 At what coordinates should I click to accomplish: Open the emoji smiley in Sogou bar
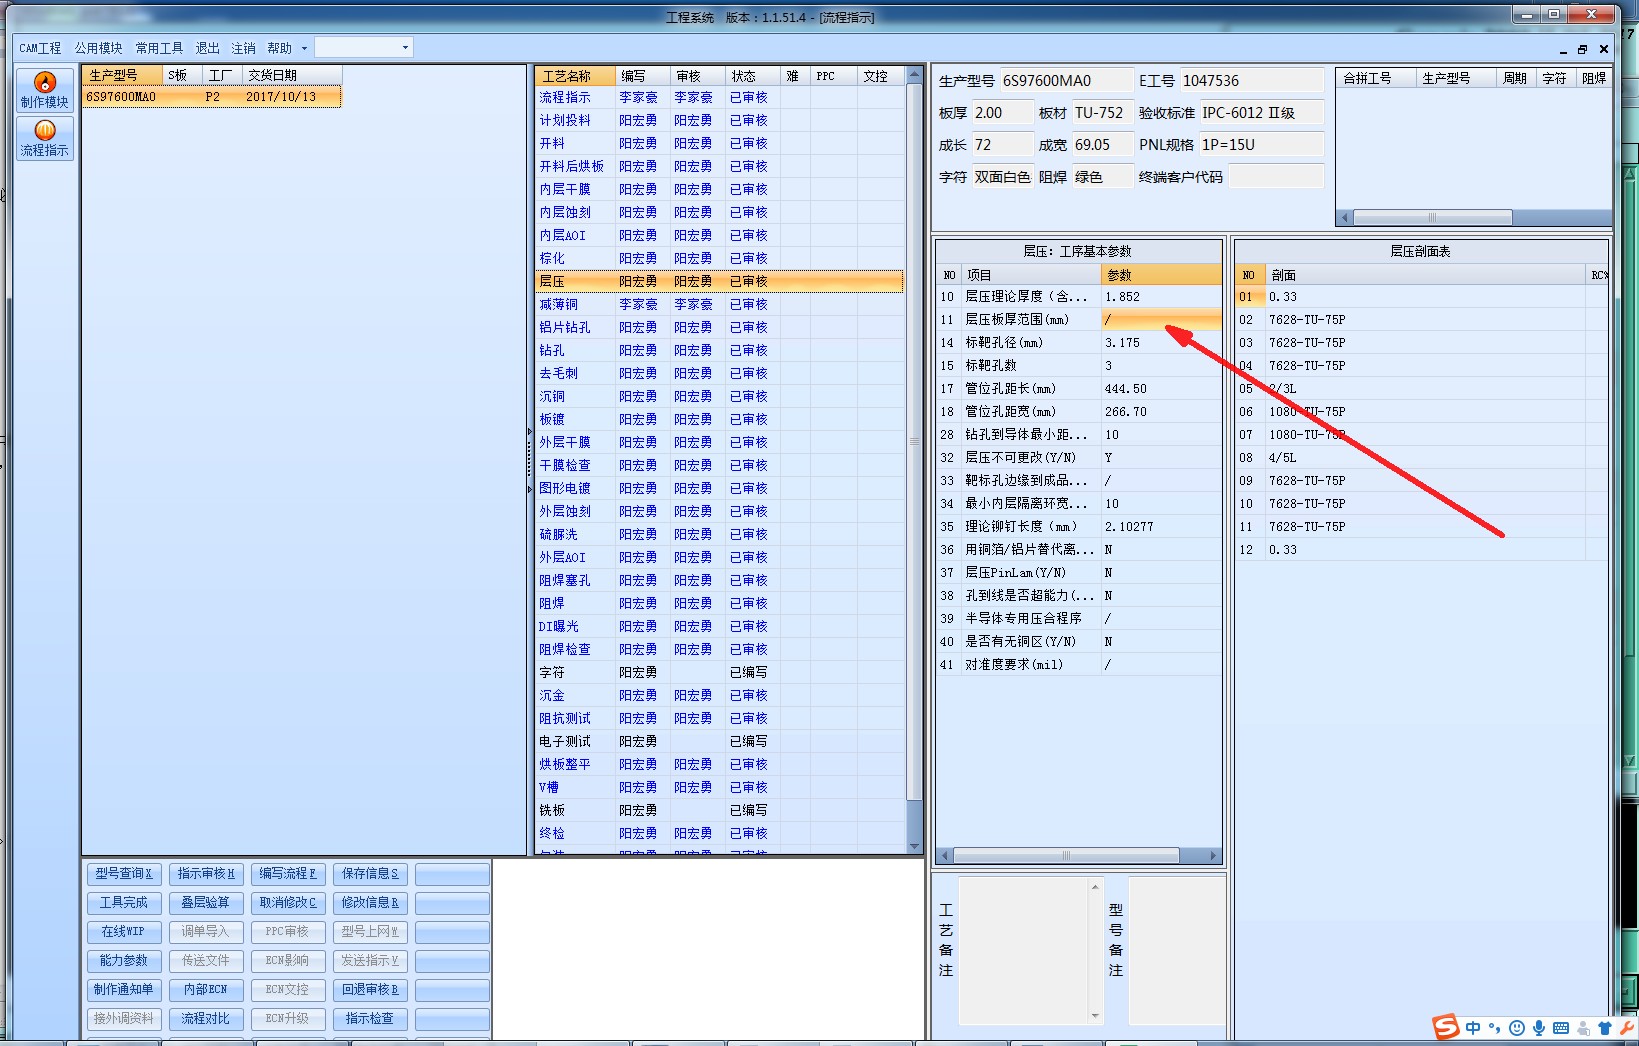click(1517, 1028)
